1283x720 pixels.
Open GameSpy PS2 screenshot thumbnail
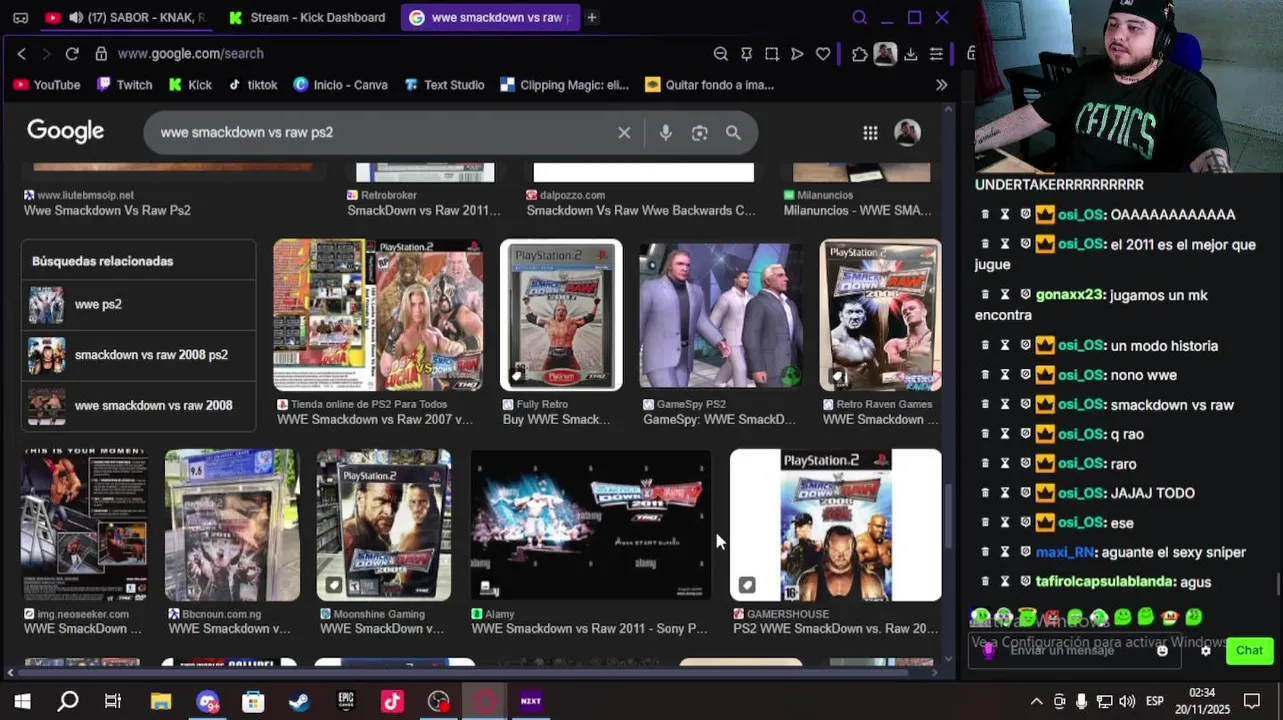click(x=721, y=315)
